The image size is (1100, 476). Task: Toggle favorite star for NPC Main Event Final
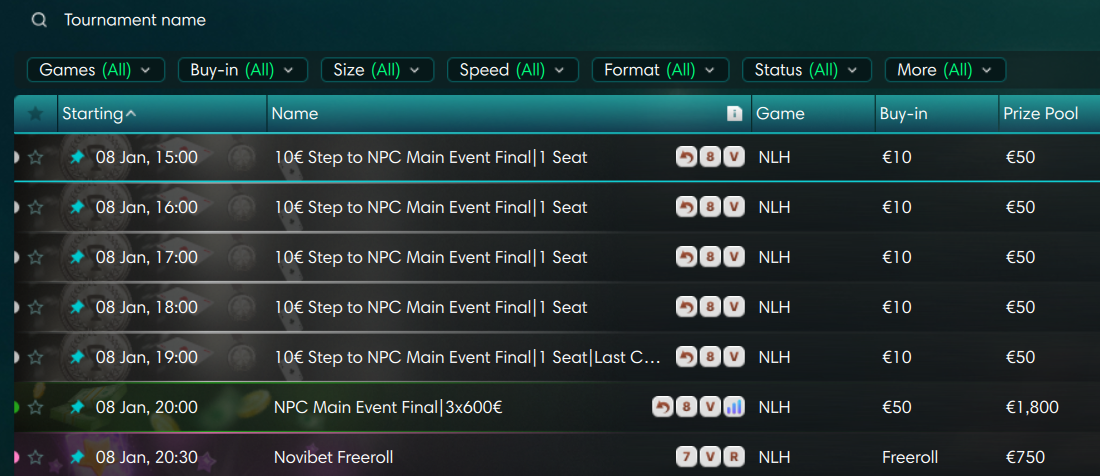pos(36,407)
